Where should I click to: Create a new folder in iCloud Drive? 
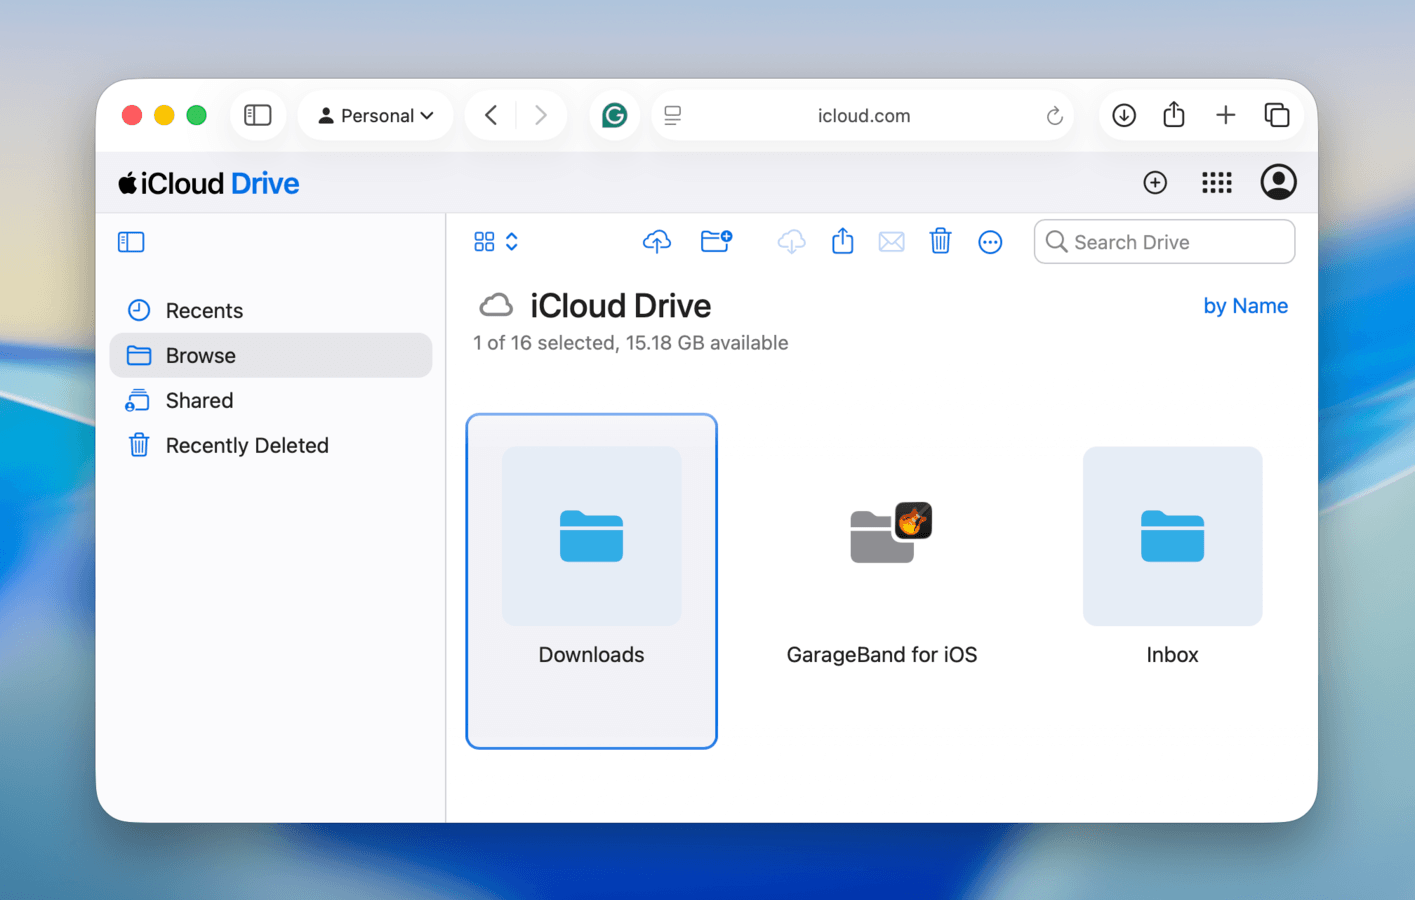point(716,241)
